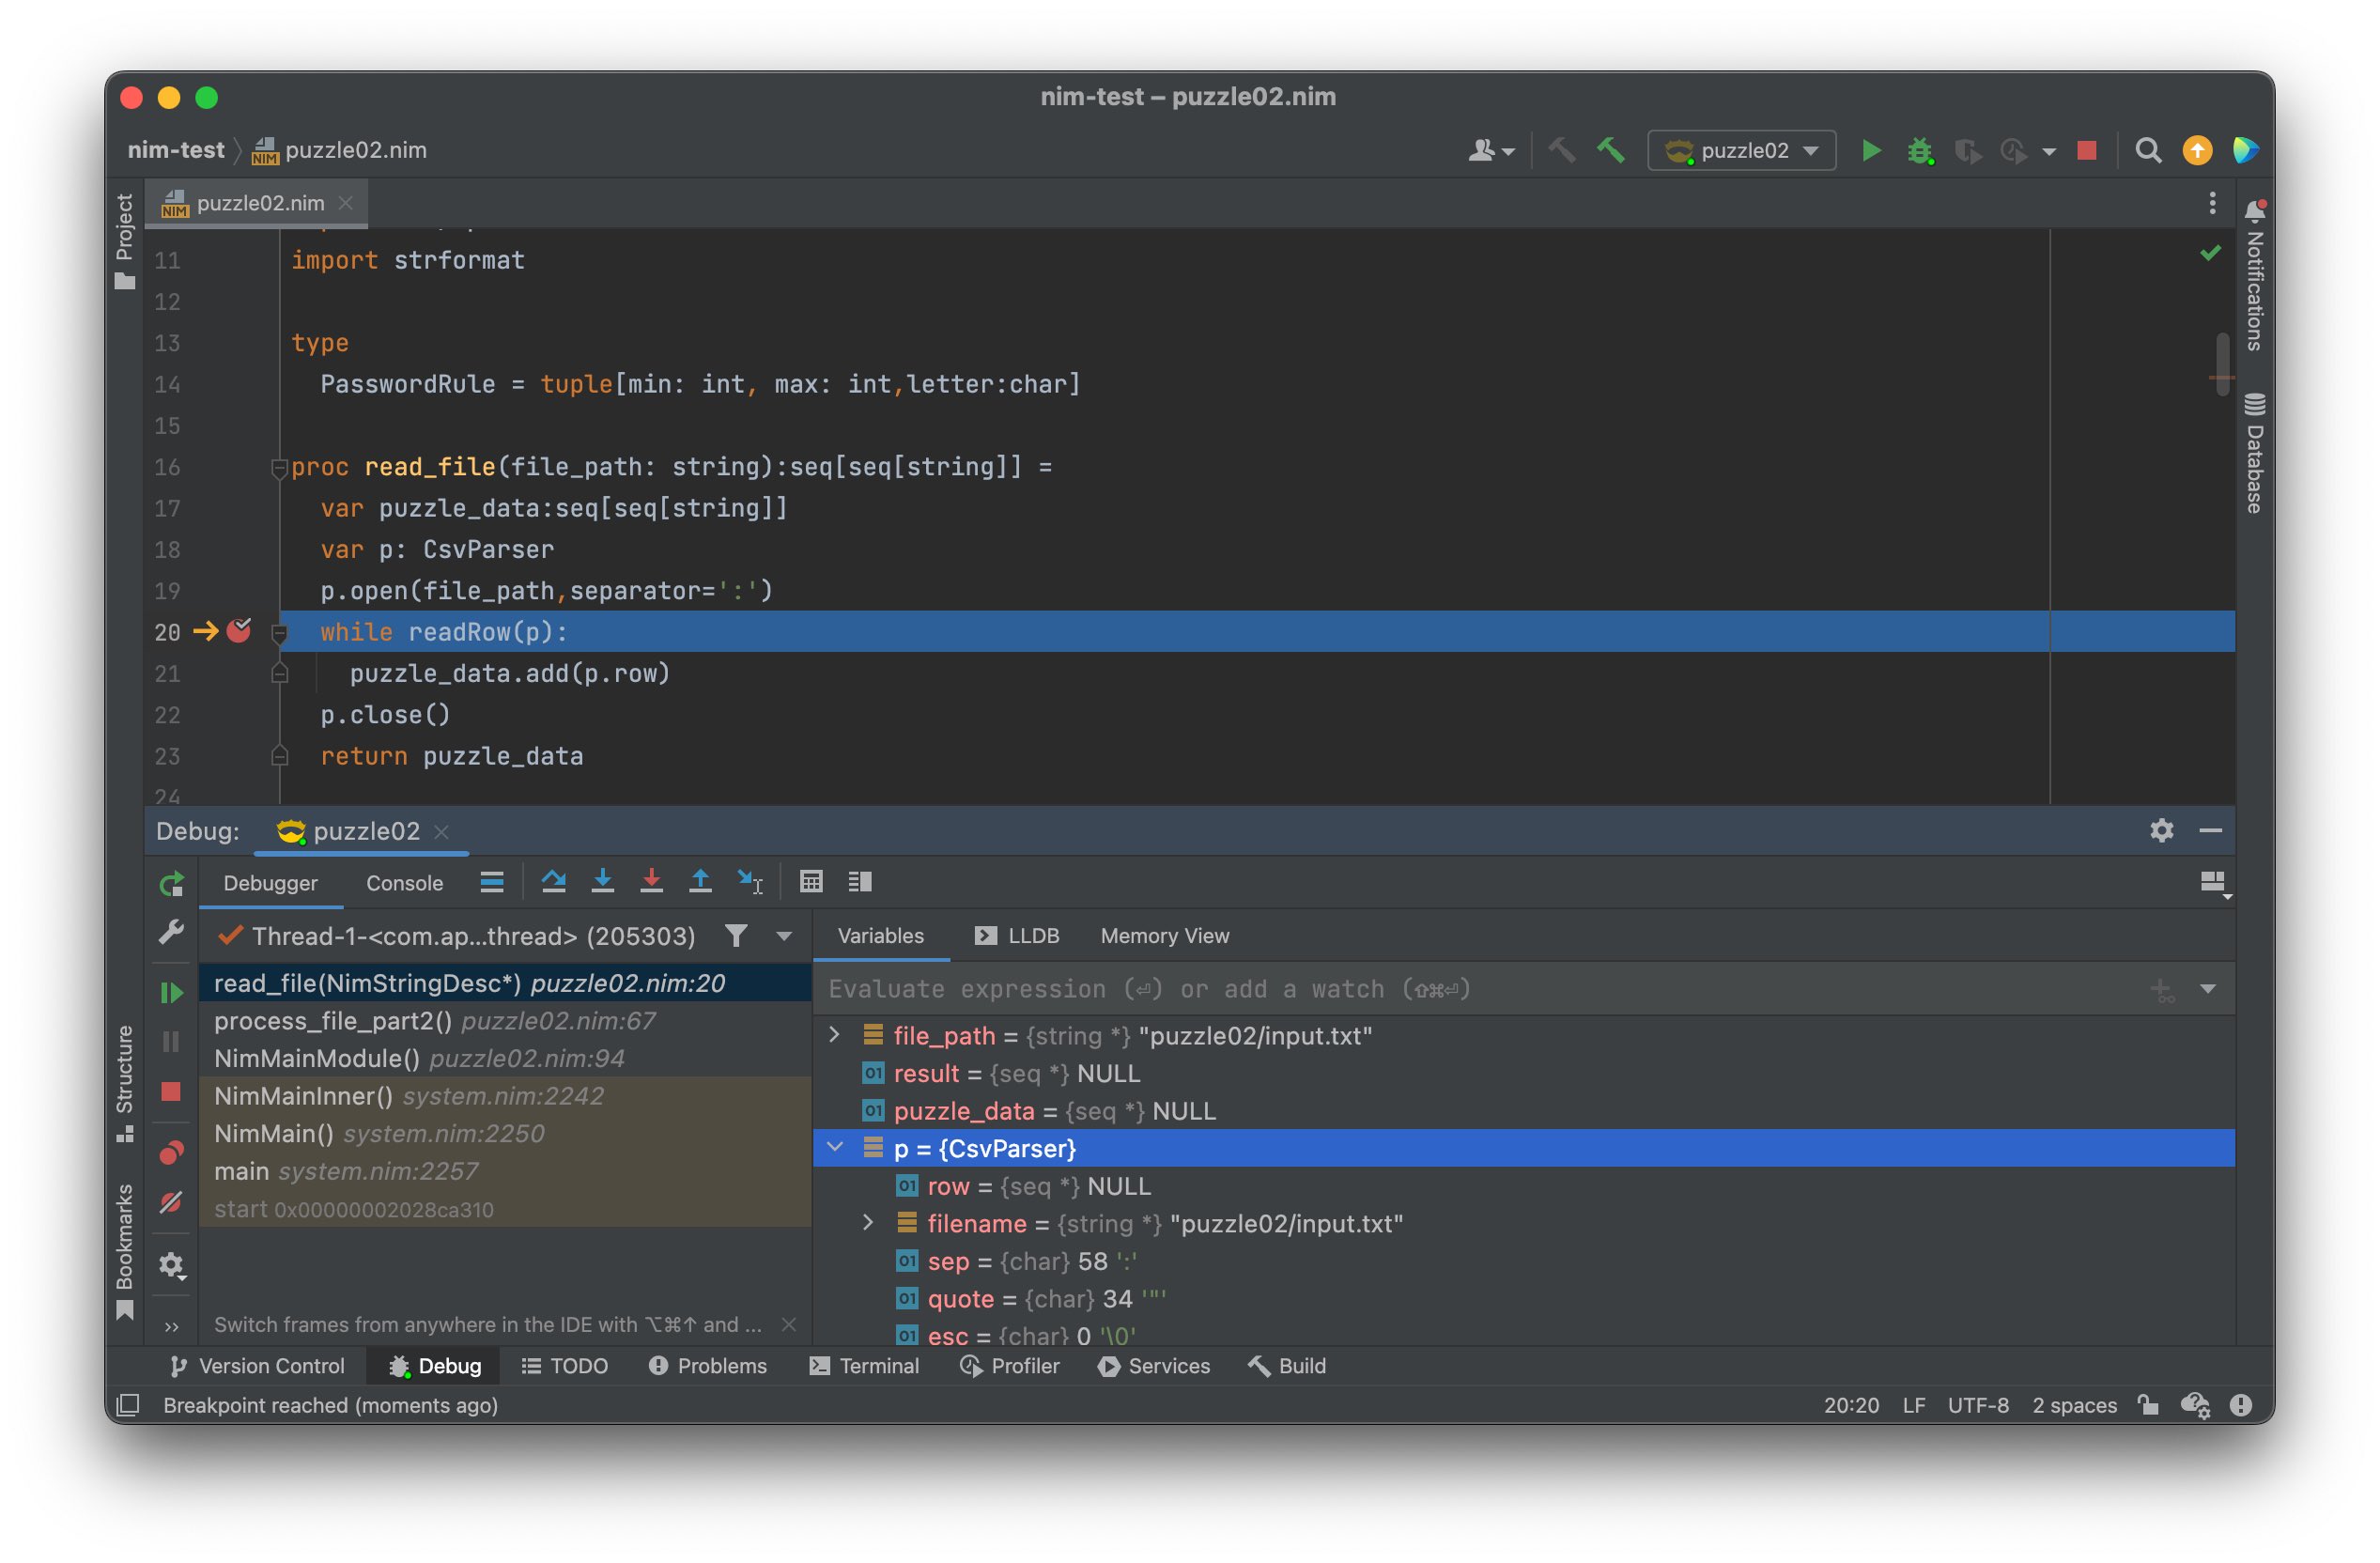
Task: Expand the file_path variable node
Action: pyautogui.click(x=835, y=1035)
